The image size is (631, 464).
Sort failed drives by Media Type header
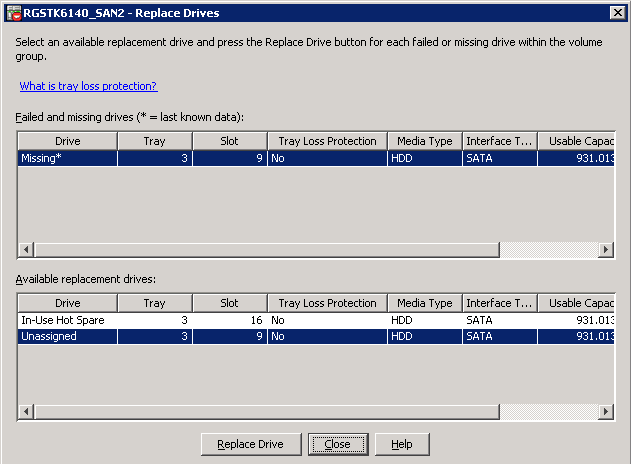point(424,141)
